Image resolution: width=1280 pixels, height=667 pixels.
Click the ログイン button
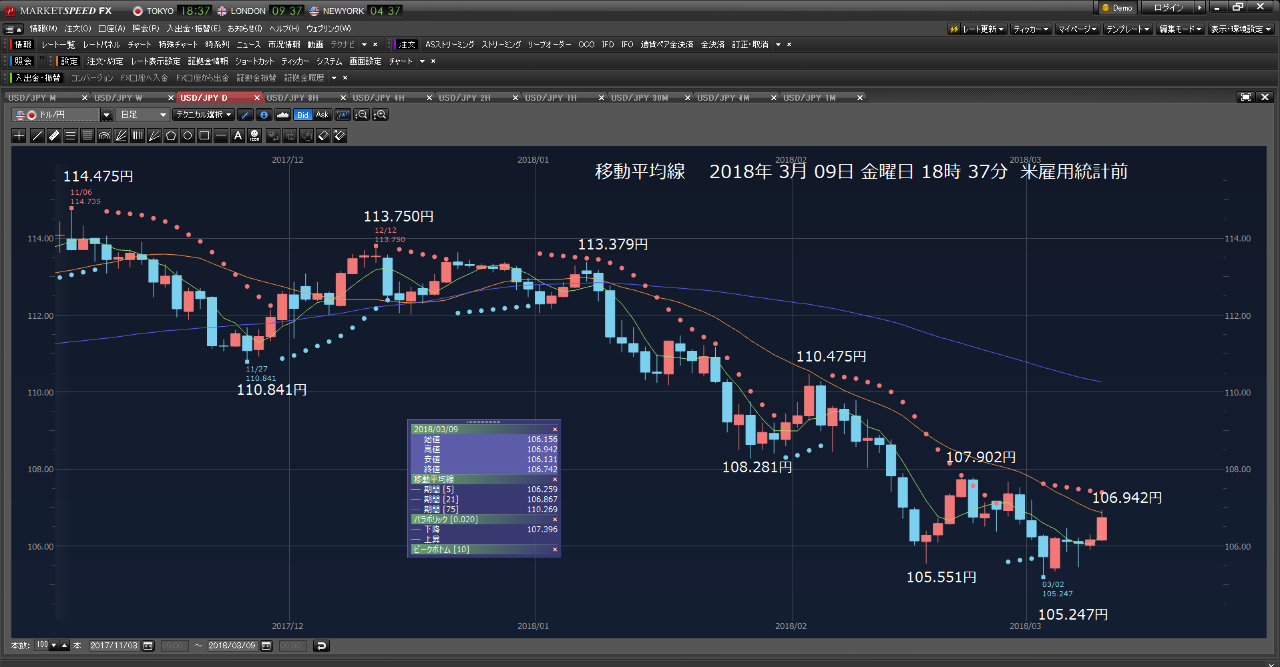coord(1167,7)
